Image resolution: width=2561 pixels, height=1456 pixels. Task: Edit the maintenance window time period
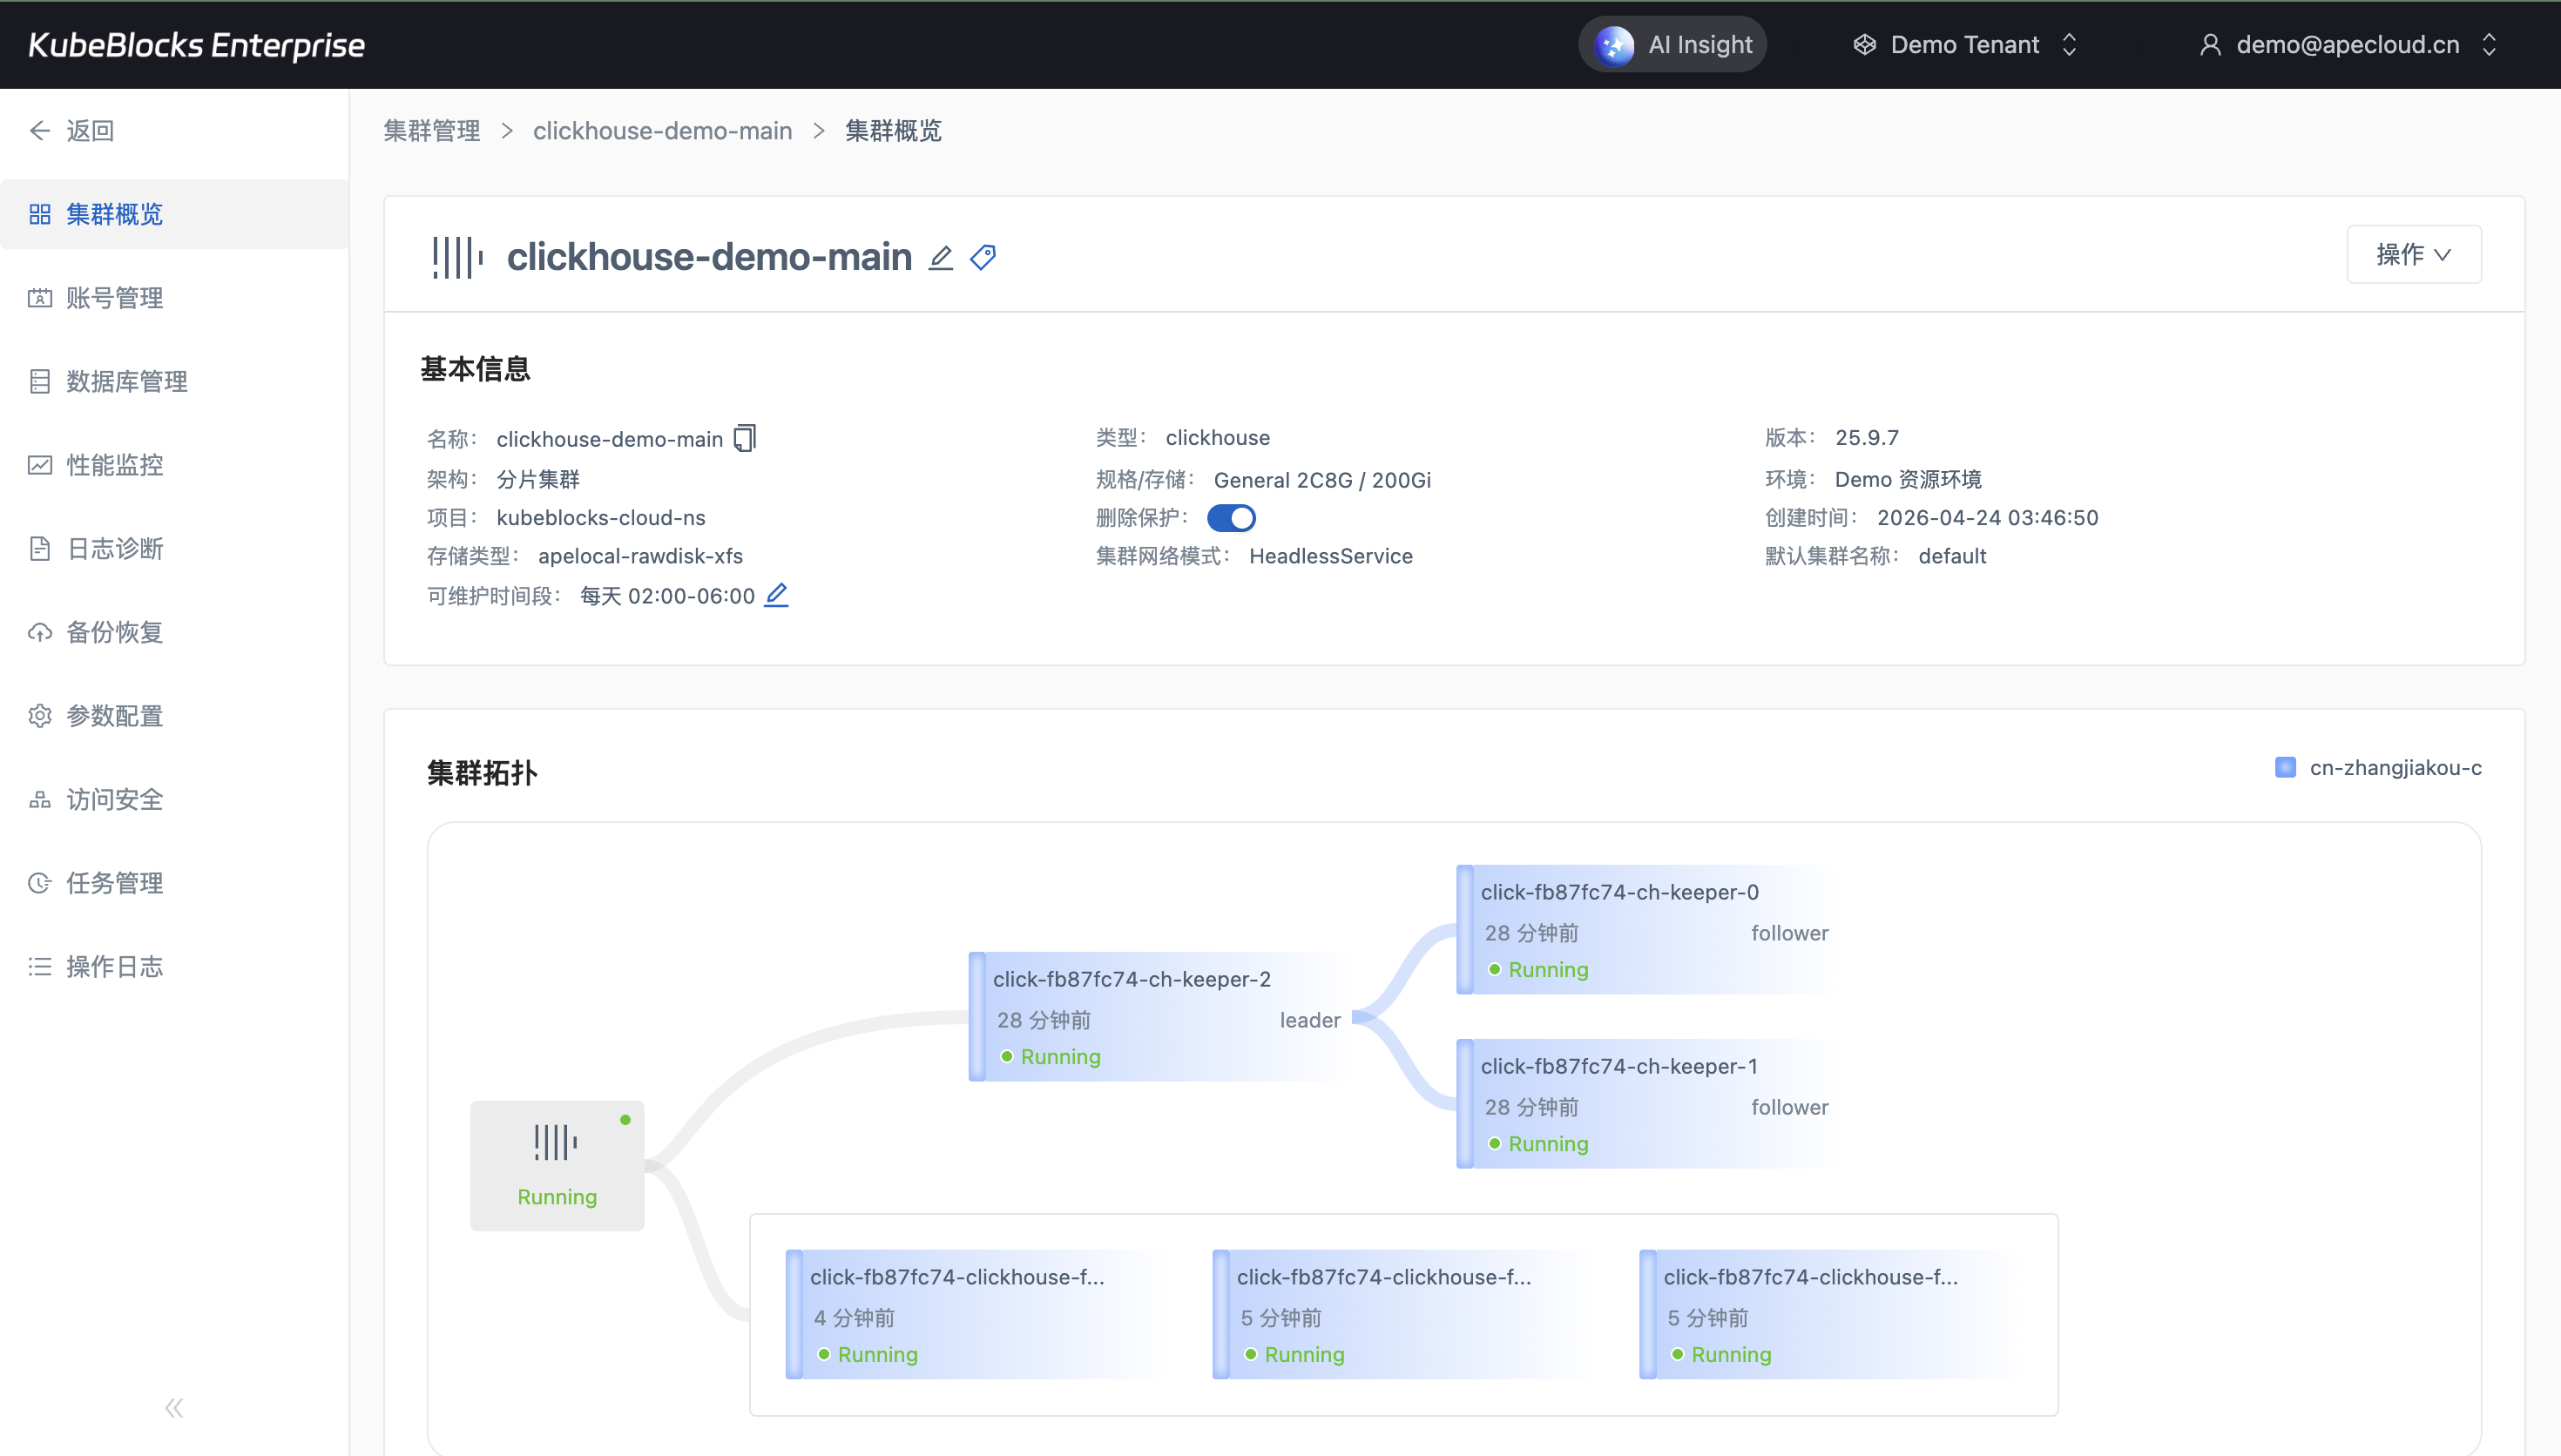(776, 595)
